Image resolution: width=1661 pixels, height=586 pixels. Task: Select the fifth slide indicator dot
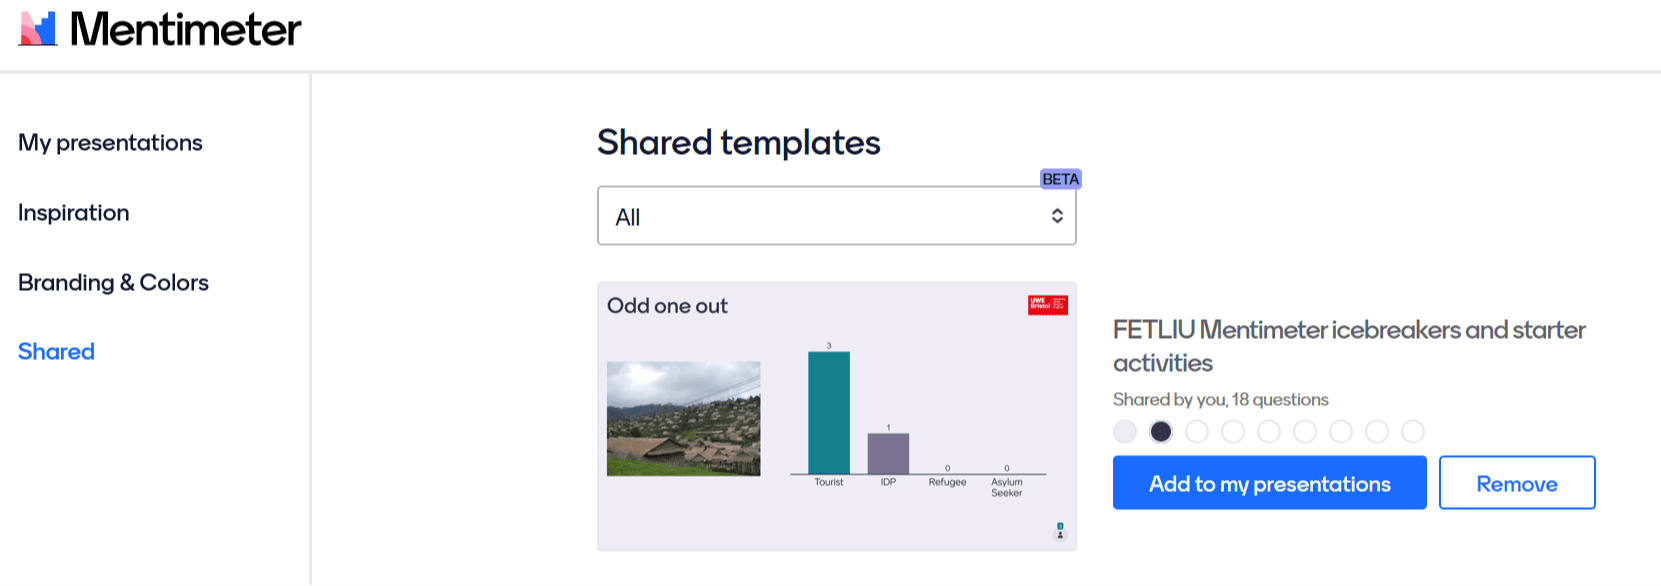point(1269,431)
